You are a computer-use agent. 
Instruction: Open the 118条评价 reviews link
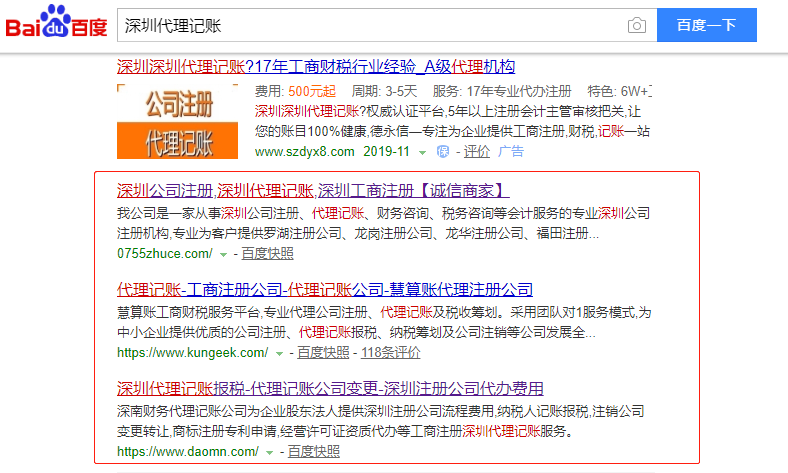point(390,352)
